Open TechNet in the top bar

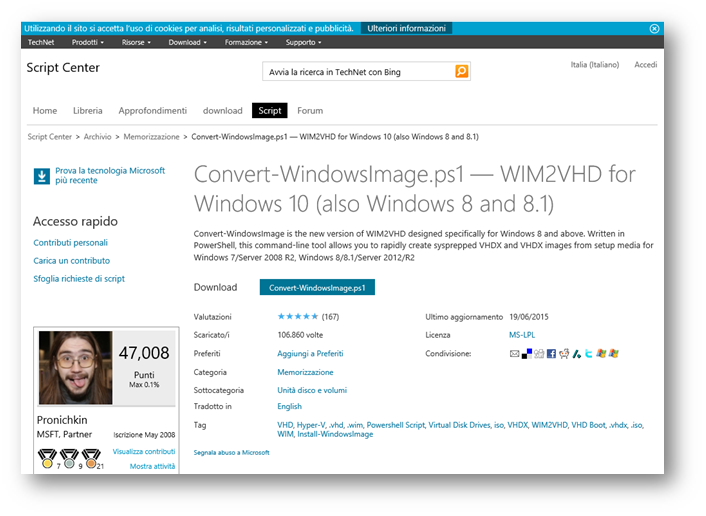[41, 42]
